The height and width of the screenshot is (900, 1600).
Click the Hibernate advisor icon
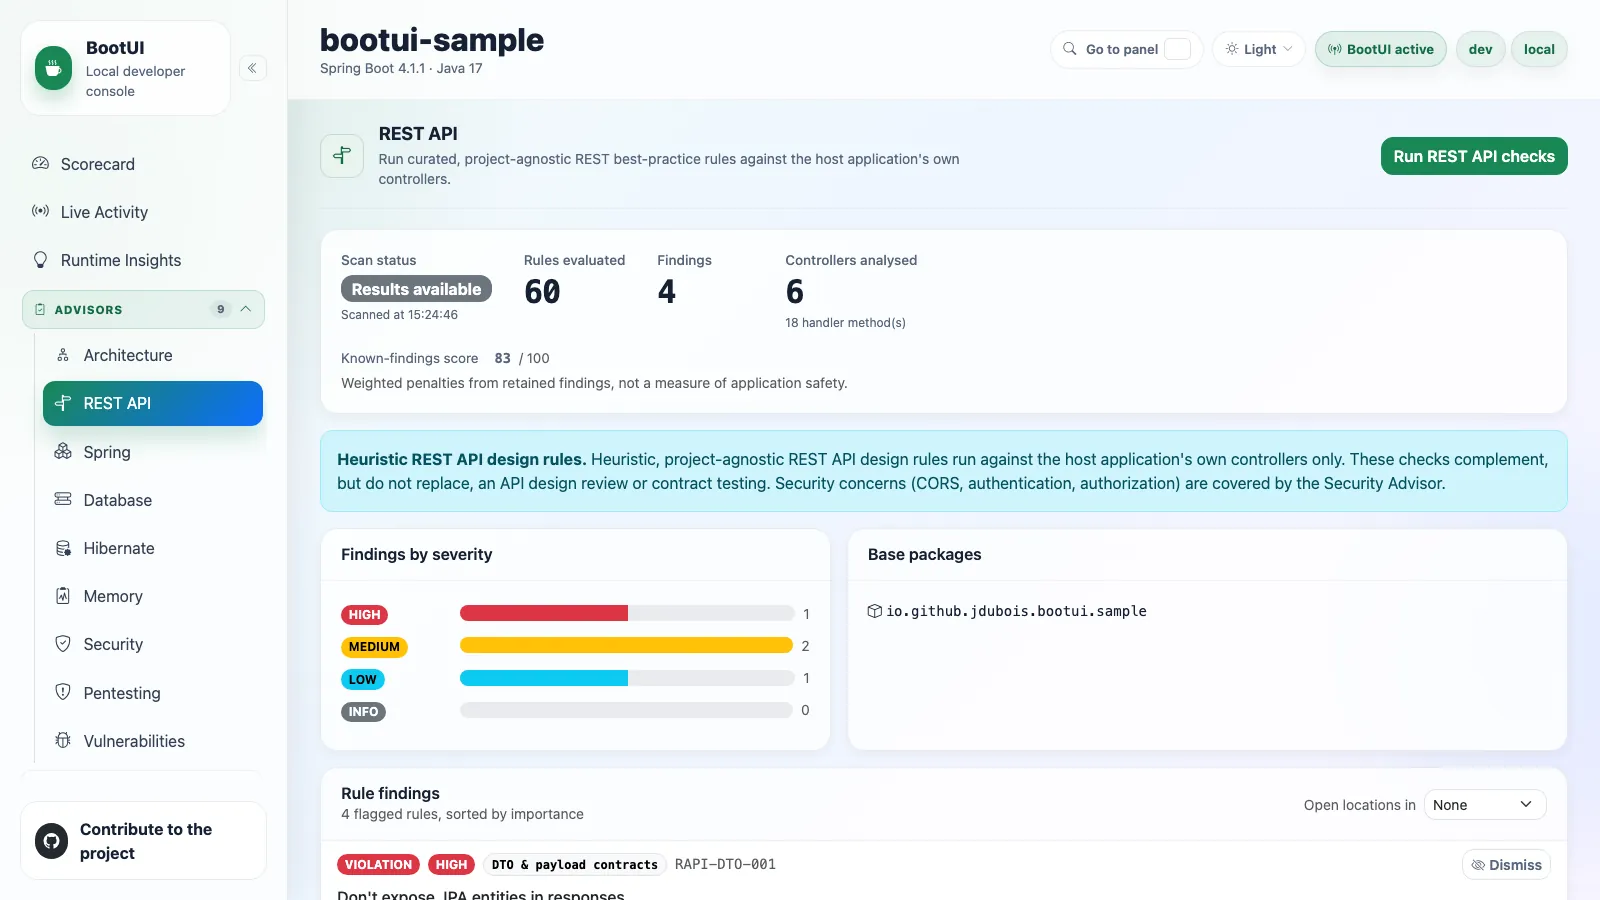pos(63,548)
